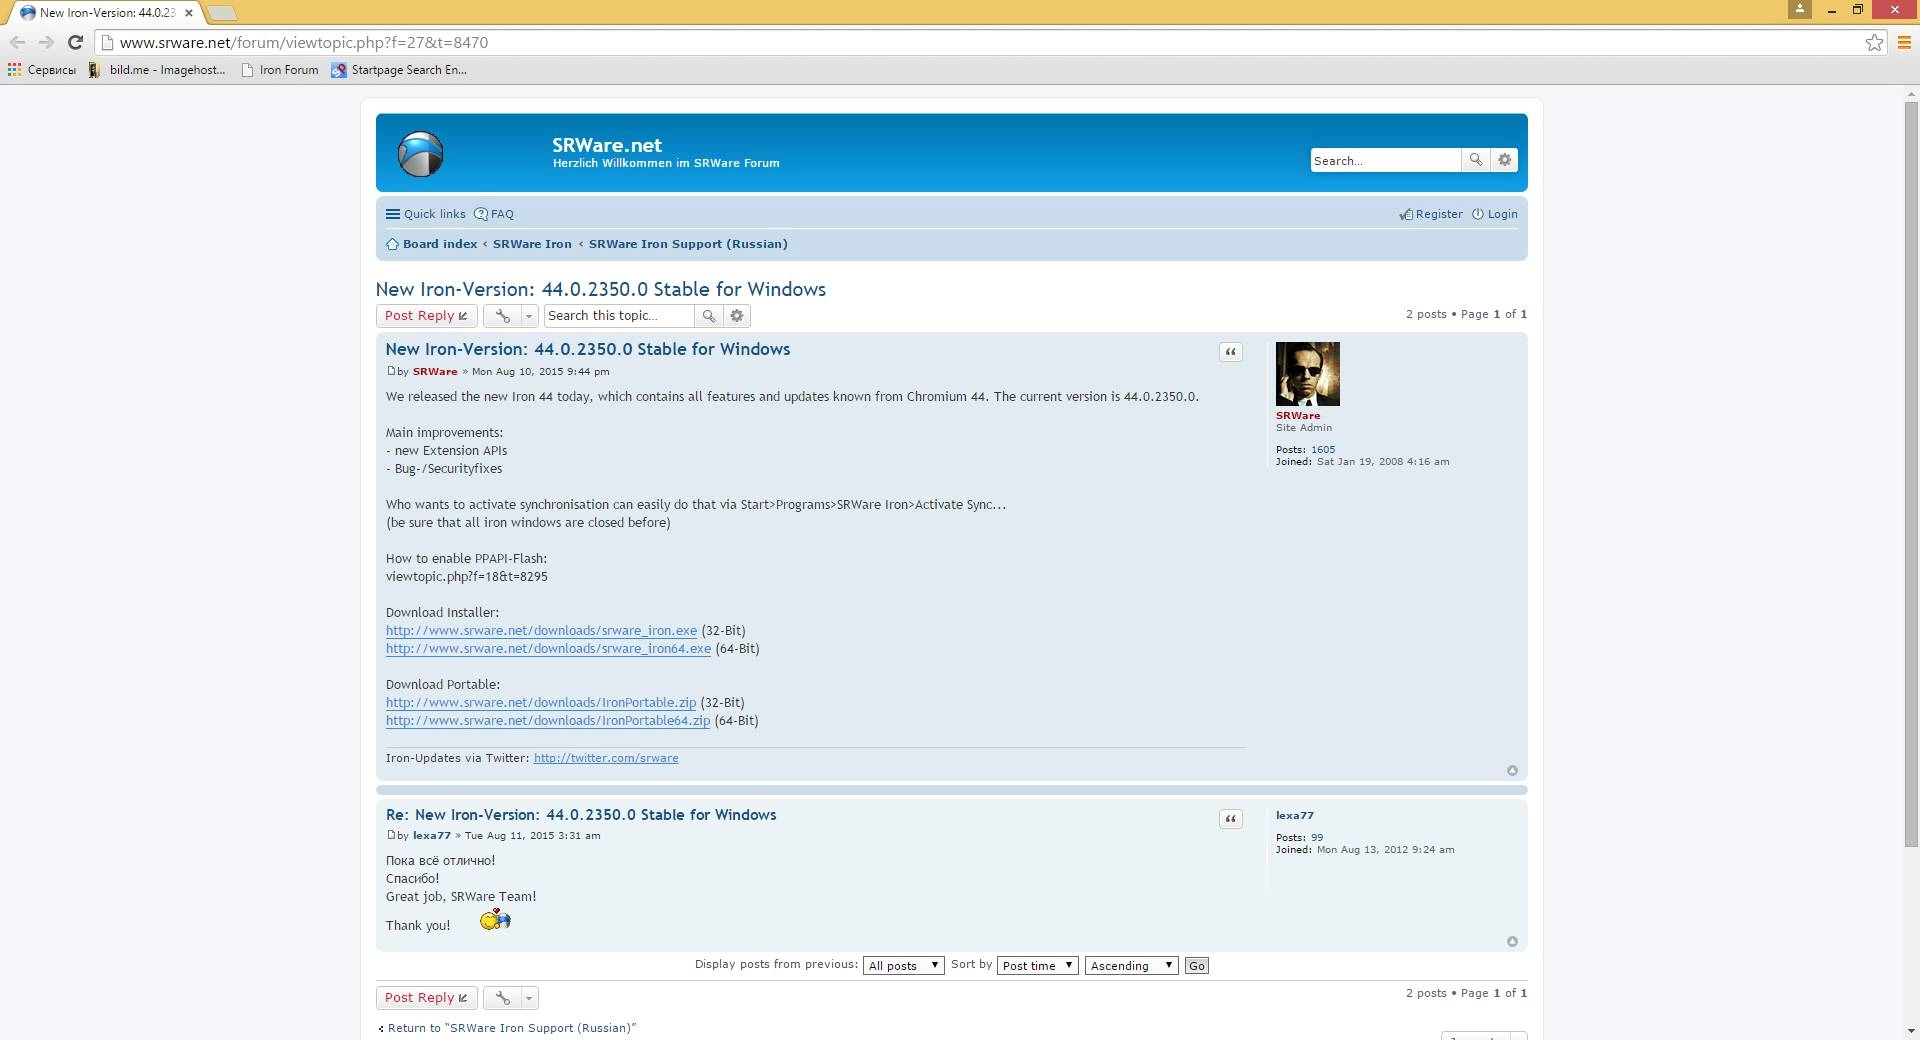This screenshot has width=1920, height=1040.
Task: Focus the Search this topic field
Action: [x=619, y=316]
